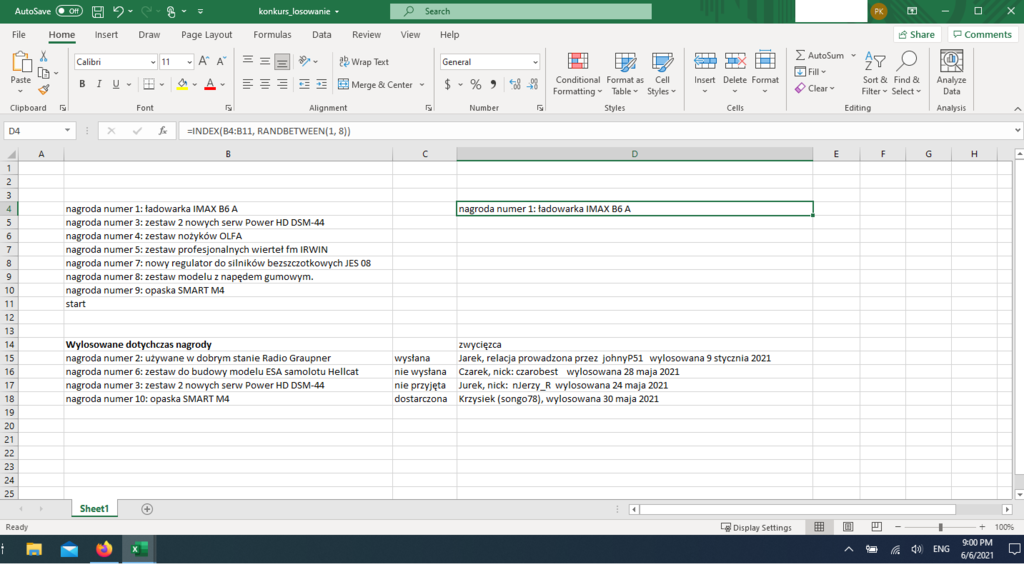
Task: Open the Calibri font name dropdown
Action: point(151,62)
